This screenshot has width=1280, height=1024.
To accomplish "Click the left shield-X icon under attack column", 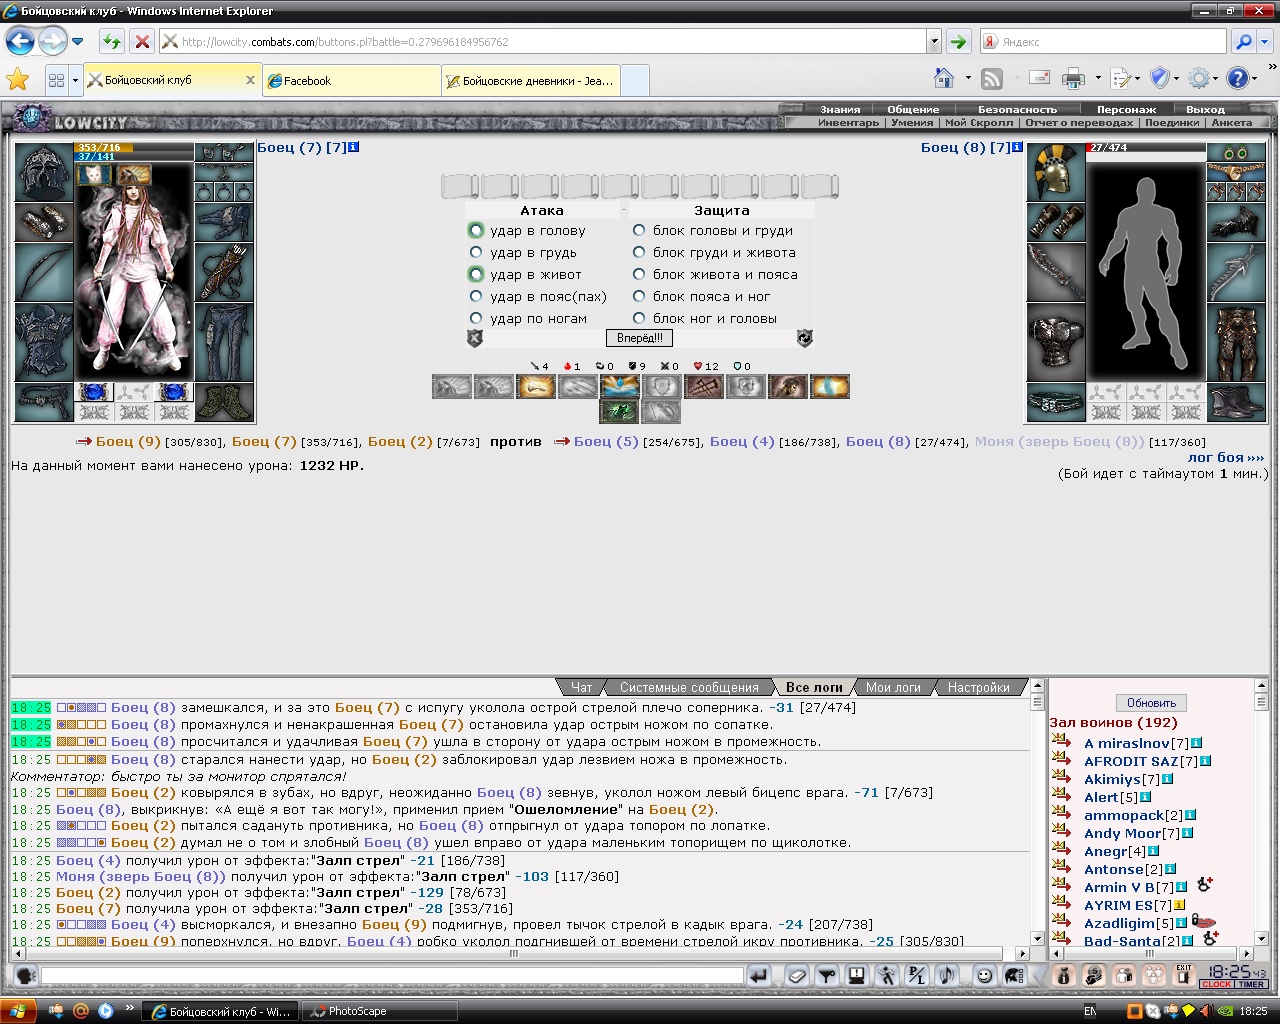I will pyautogui.click(x=475, y=339).
